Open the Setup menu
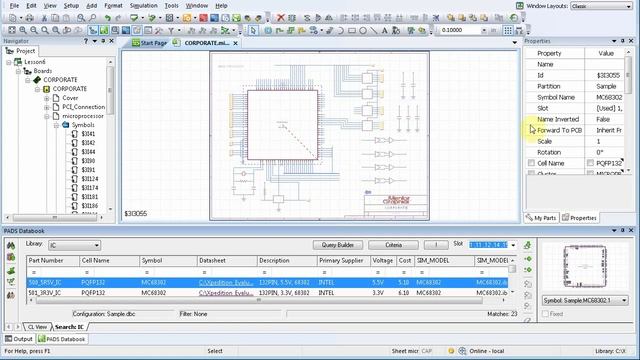The width and height of the screenshot is (640, 360). click(71, 6)
